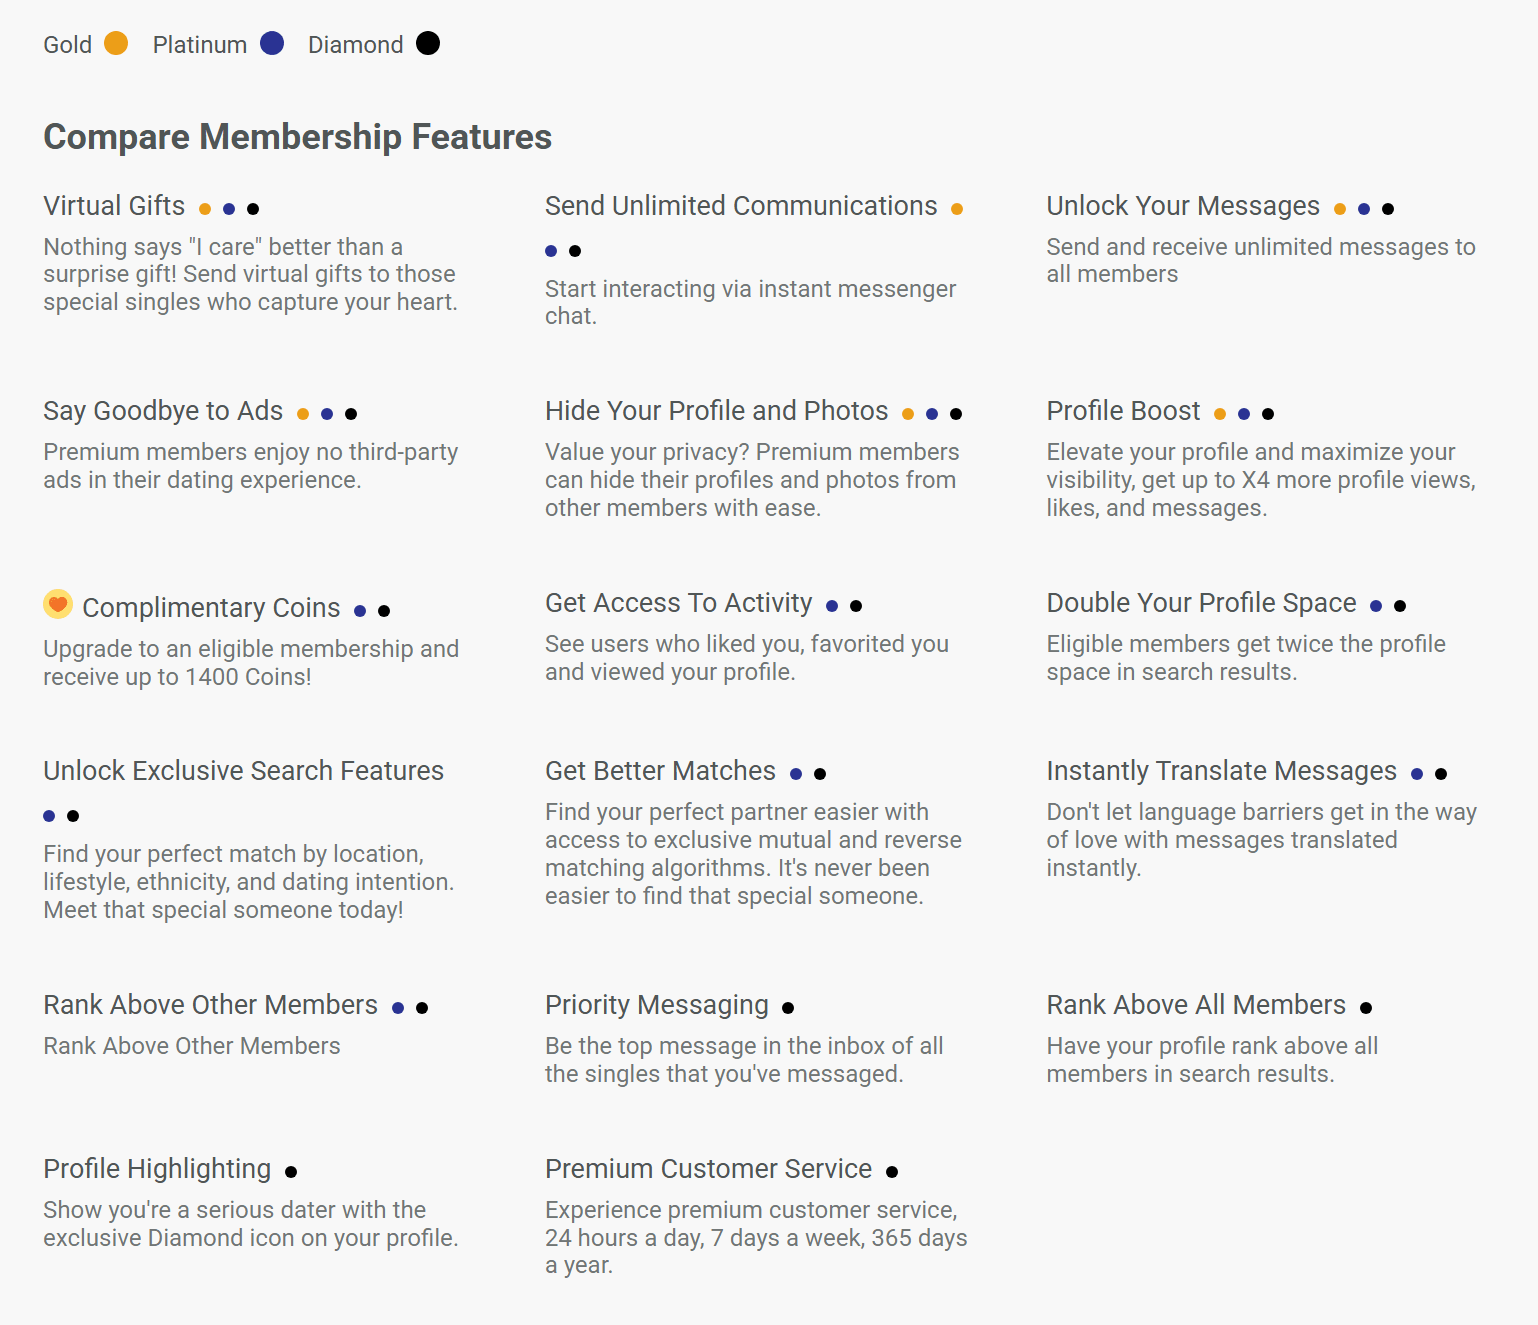Click the "Gold" legend label
Screen dimensions: 1538x1325
click(67, 45)
